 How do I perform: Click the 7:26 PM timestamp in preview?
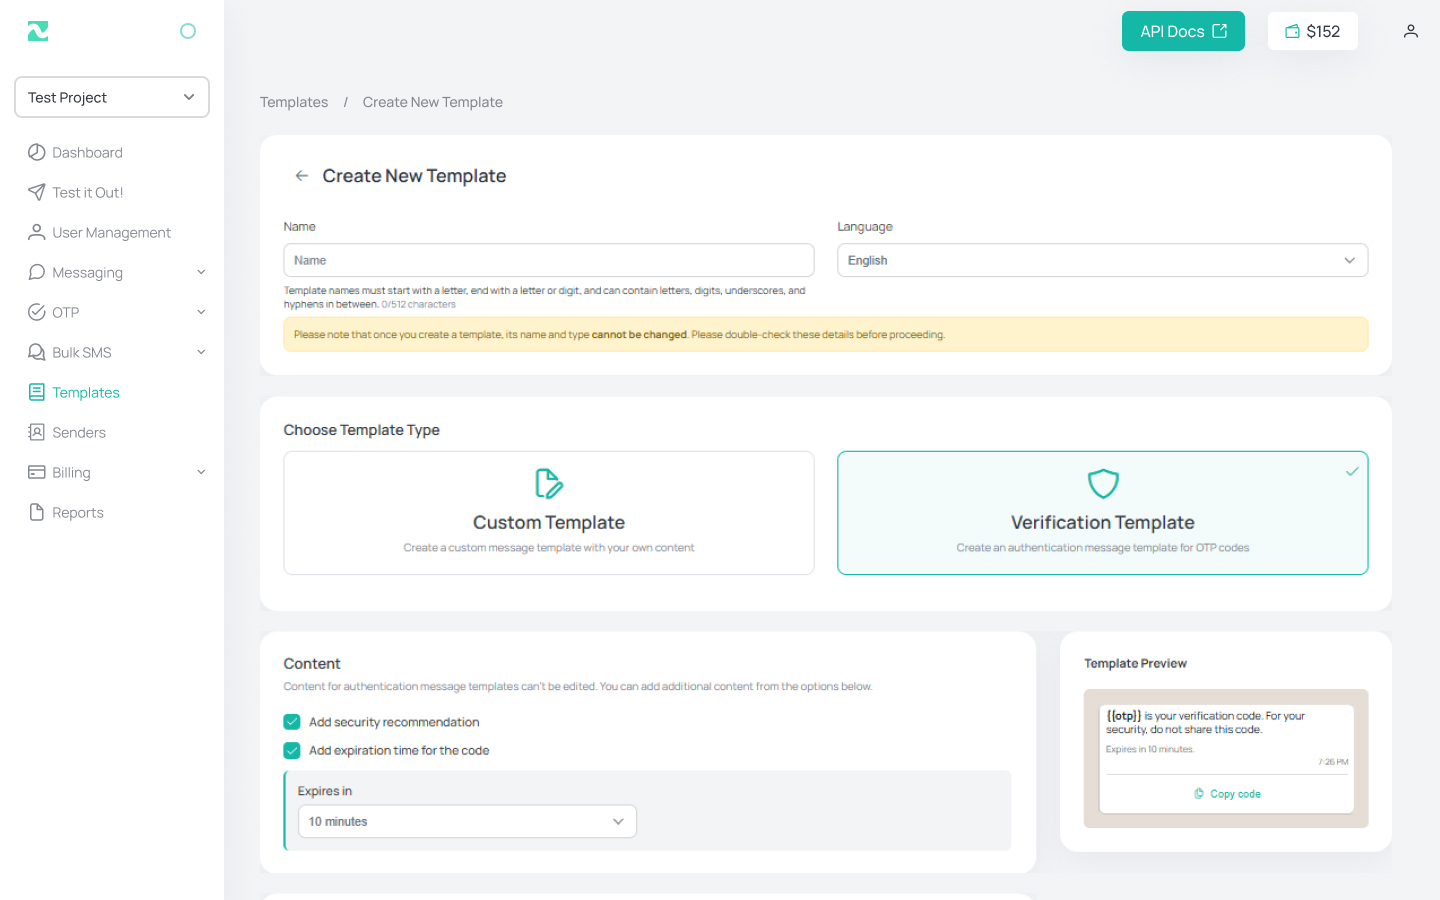pos(1333,762)
